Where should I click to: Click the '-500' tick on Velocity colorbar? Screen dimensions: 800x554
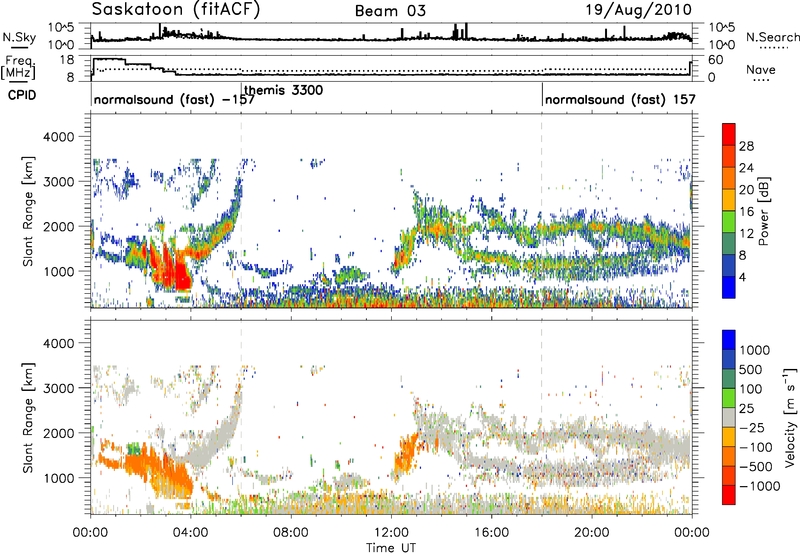click(756, 466)
